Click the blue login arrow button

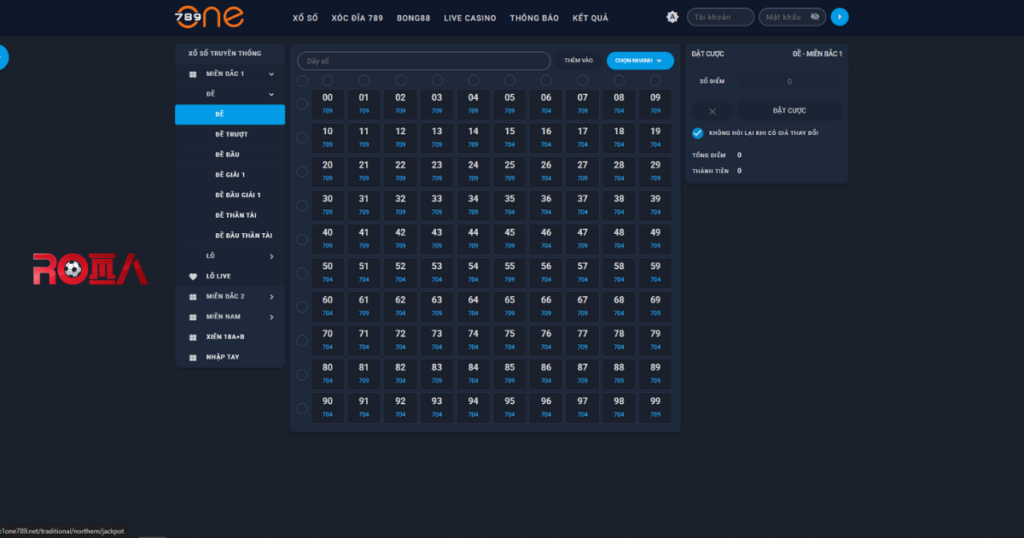pos(840,17)
